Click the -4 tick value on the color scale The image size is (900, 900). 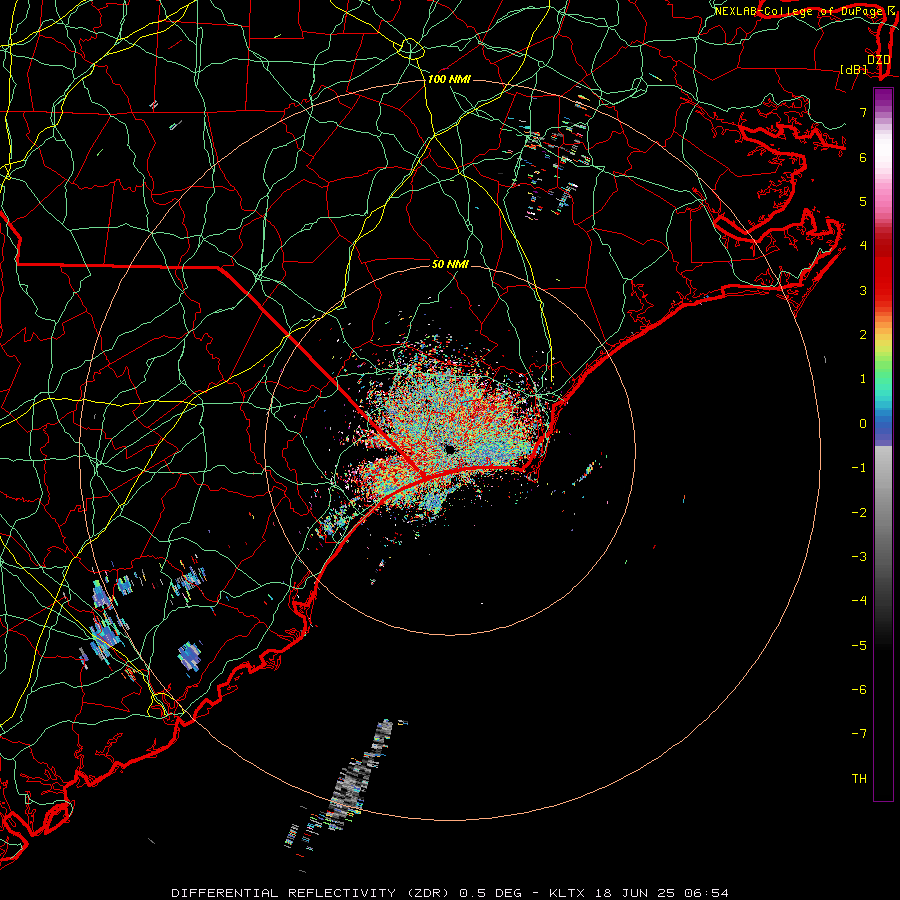pos(859,601)
